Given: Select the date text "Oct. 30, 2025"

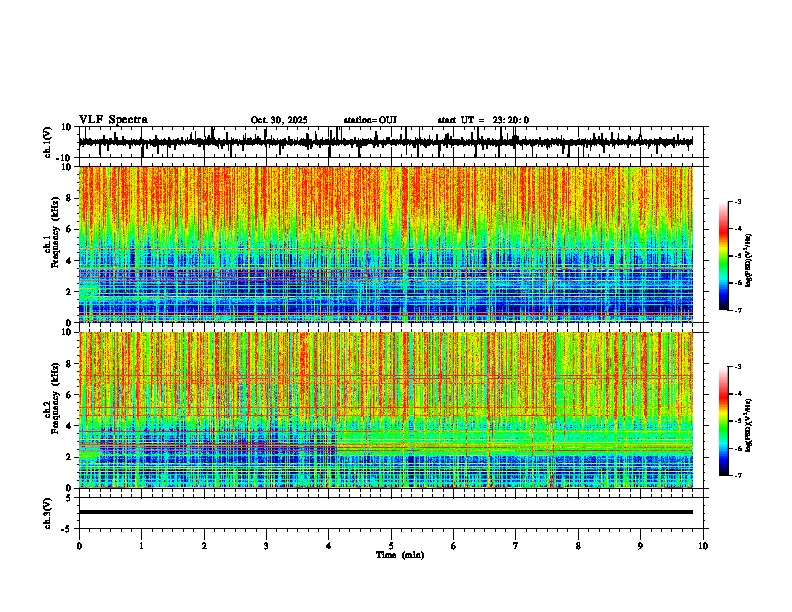Looking at the screenshot, I should click(x=279, y=120).
